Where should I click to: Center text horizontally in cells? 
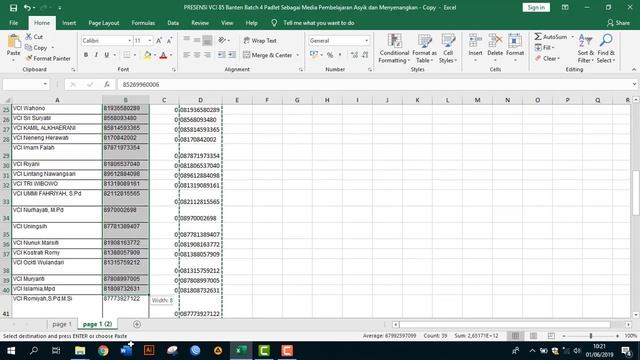tap(197, 55)
